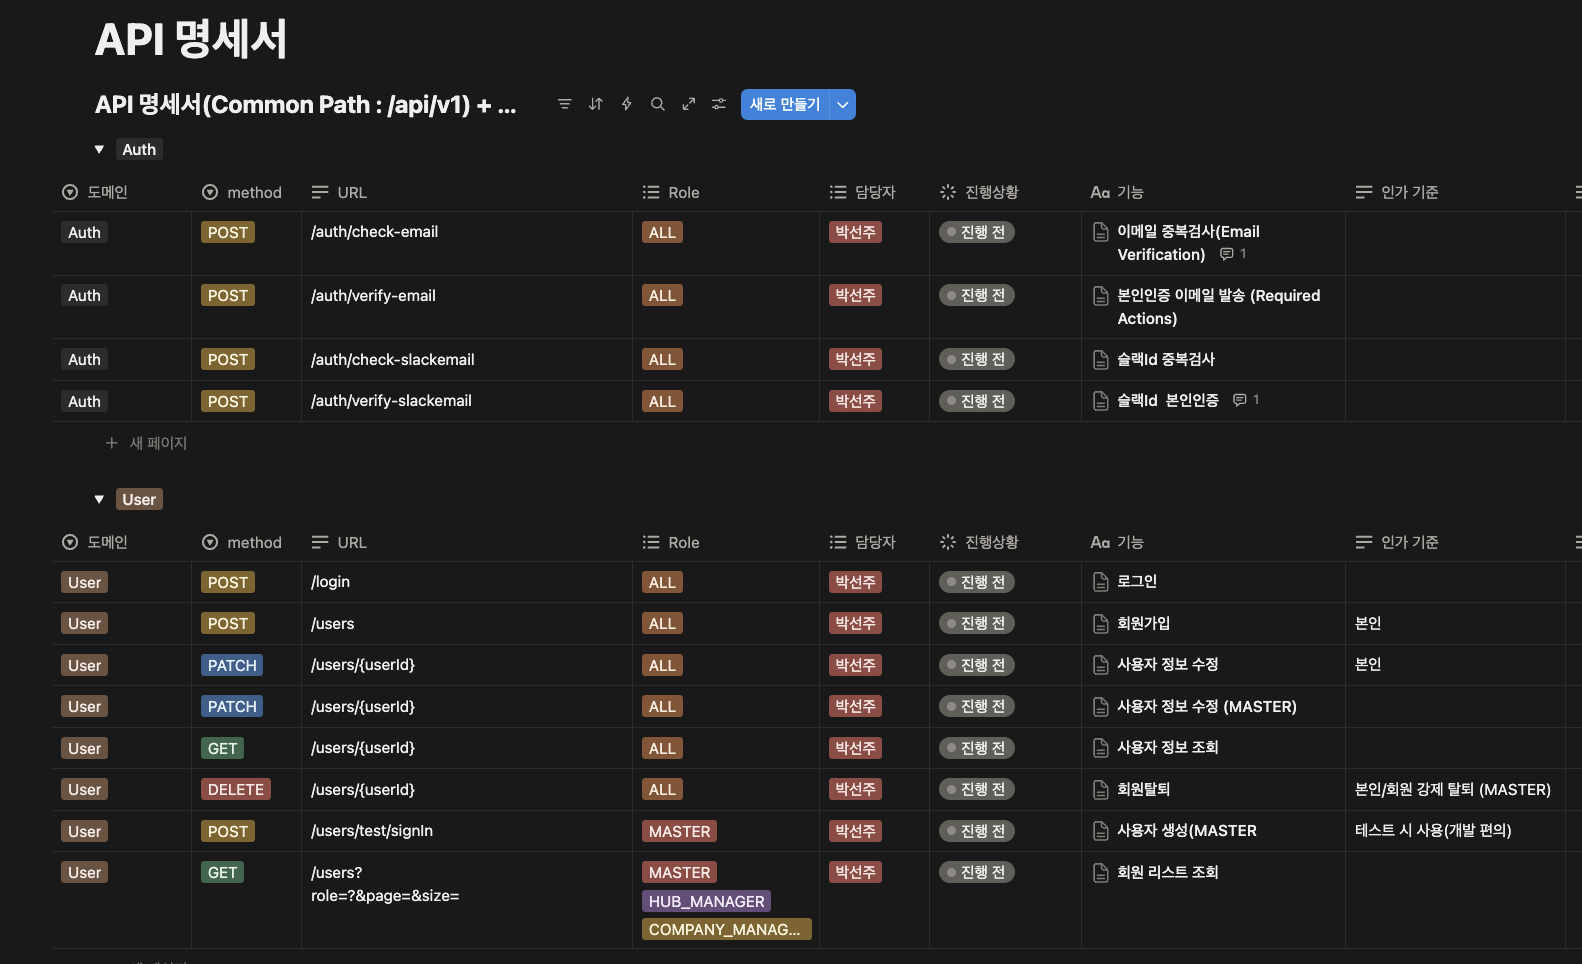This screenshot has width=1582, height=964.
Task: Click URL column header in Auth table
Action: [339, 192]
